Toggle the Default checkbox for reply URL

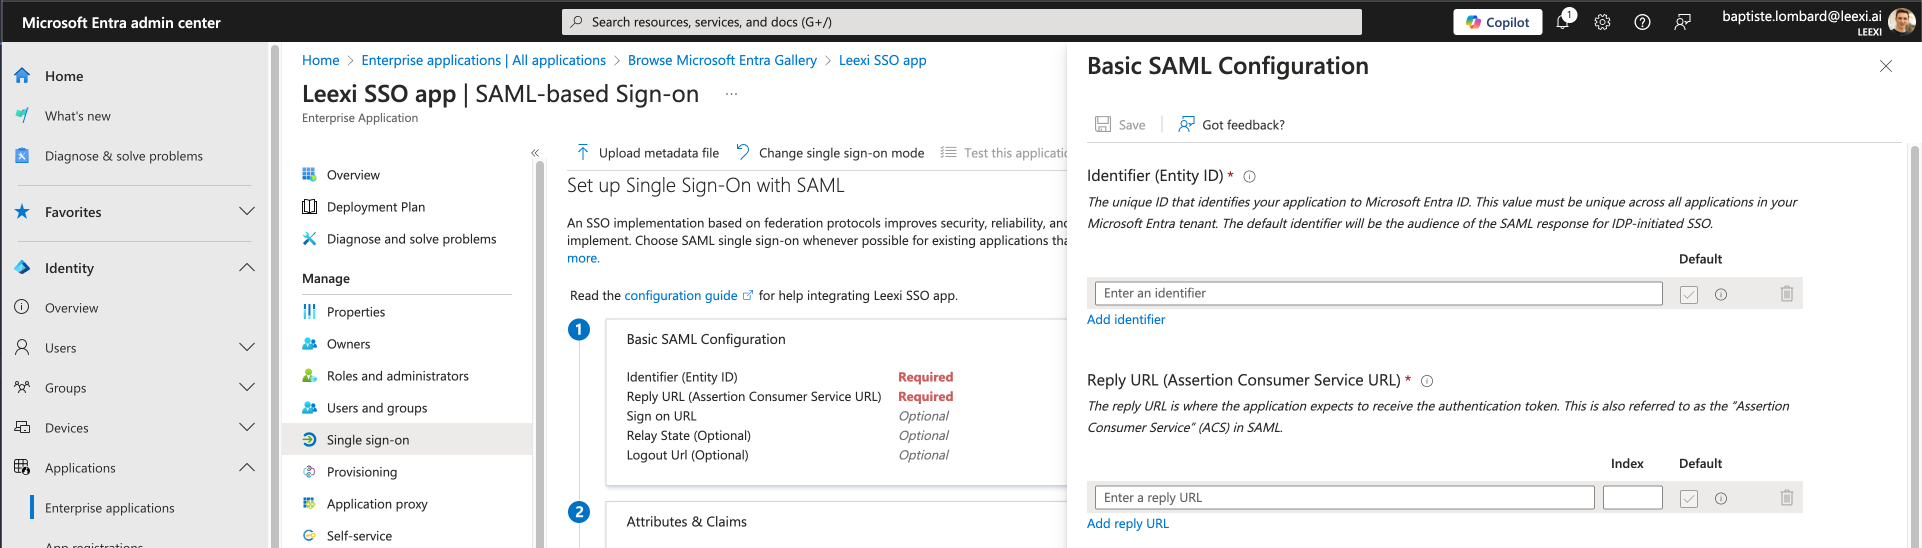(x=1689, y=499)
